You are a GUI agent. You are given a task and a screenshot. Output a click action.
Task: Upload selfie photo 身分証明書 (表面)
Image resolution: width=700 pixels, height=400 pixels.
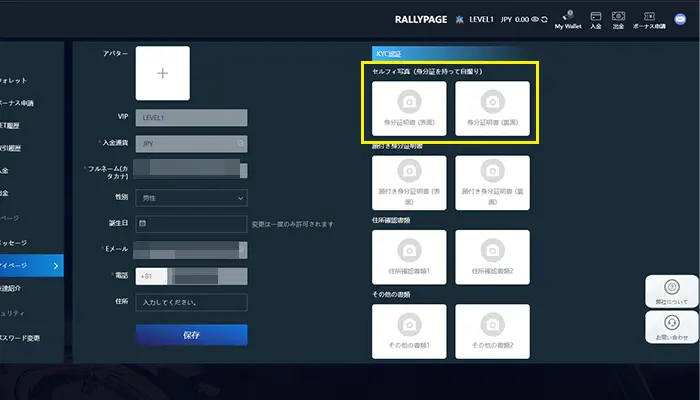point(407,110)
